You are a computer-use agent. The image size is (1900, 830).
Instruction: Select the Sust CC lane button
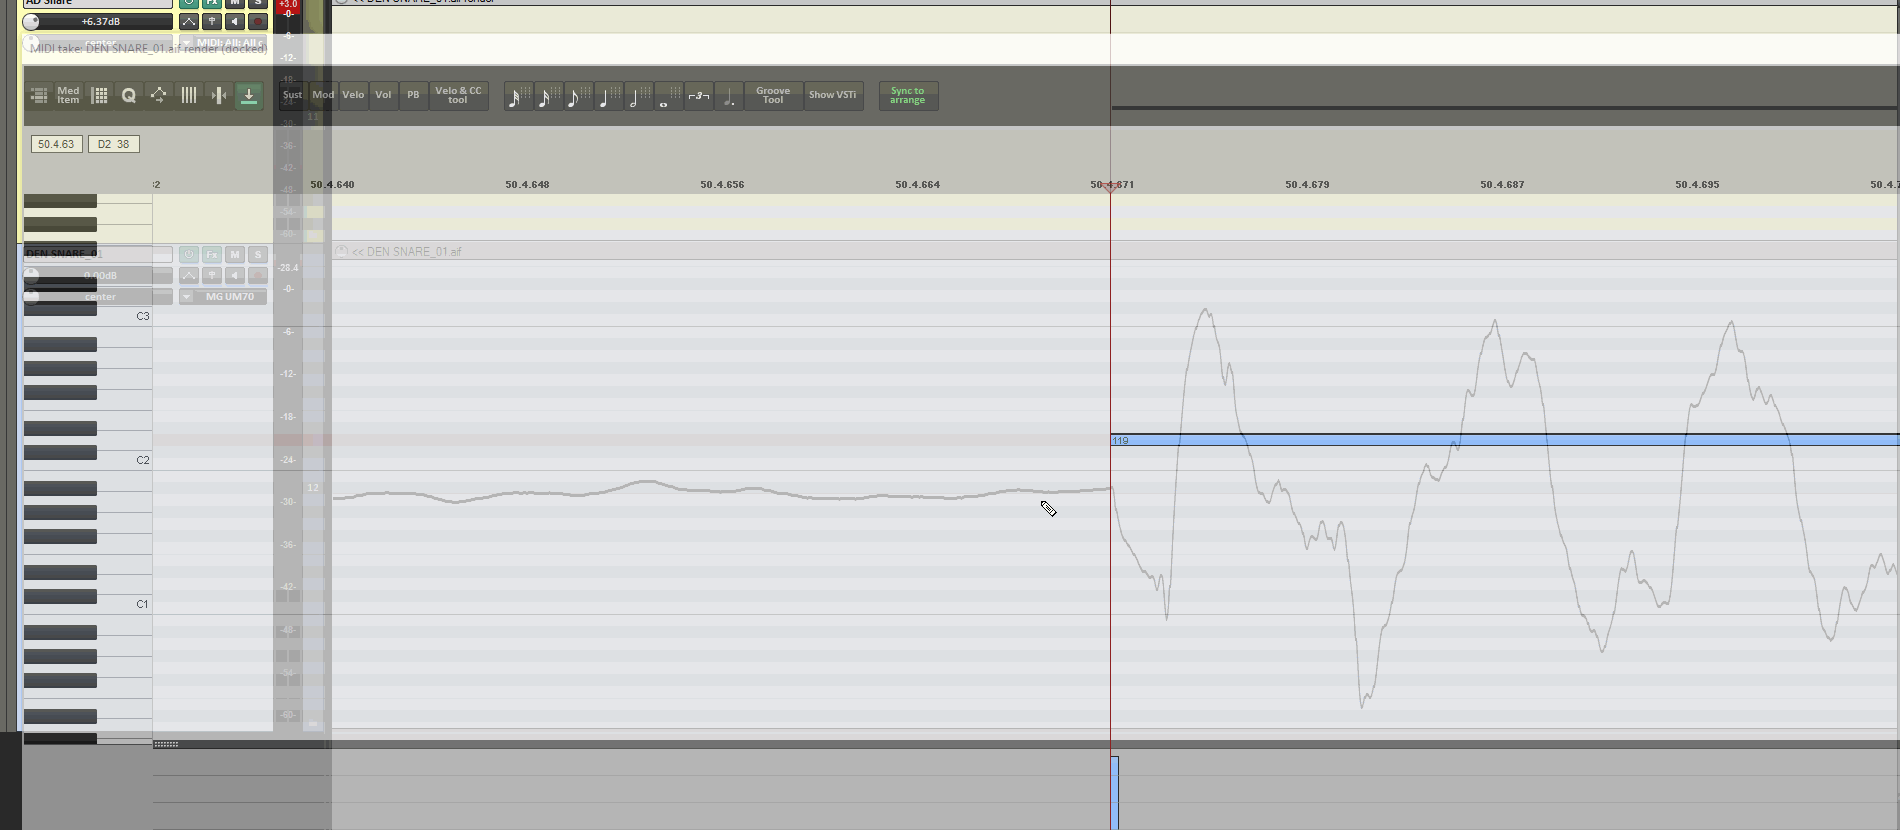(292, 96)
